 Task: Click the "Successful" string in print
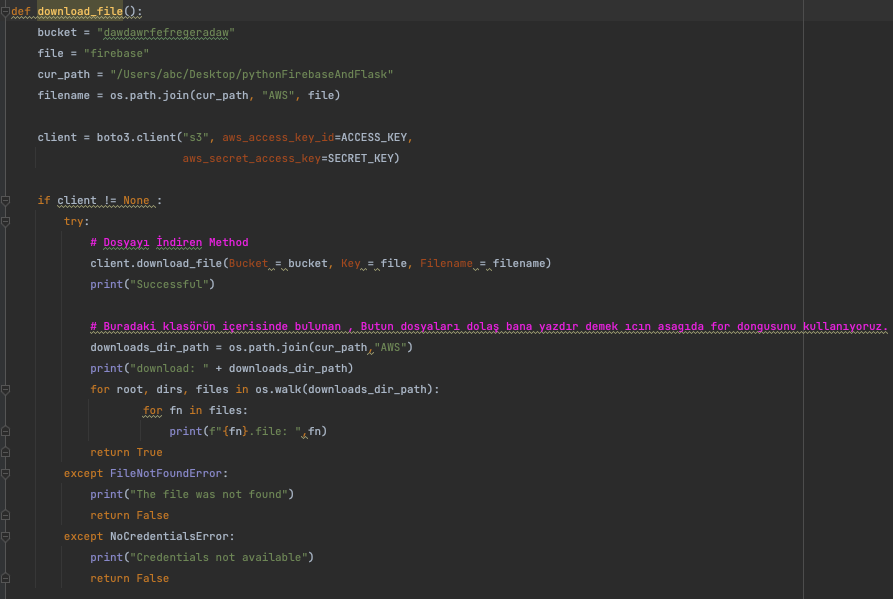169,284
